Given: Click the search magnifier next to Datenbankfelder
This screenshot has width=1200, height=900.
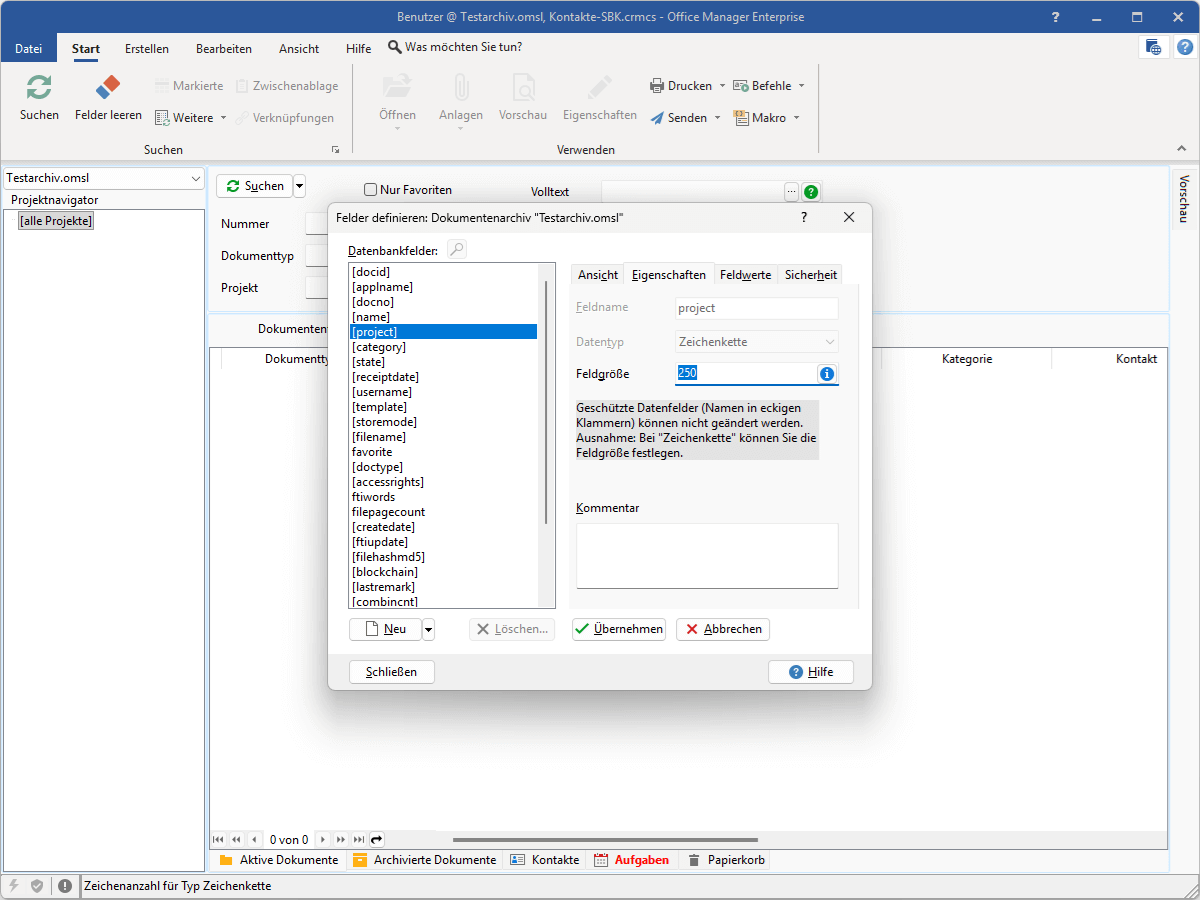Looking at the screenshot, I should coord(456,250).
